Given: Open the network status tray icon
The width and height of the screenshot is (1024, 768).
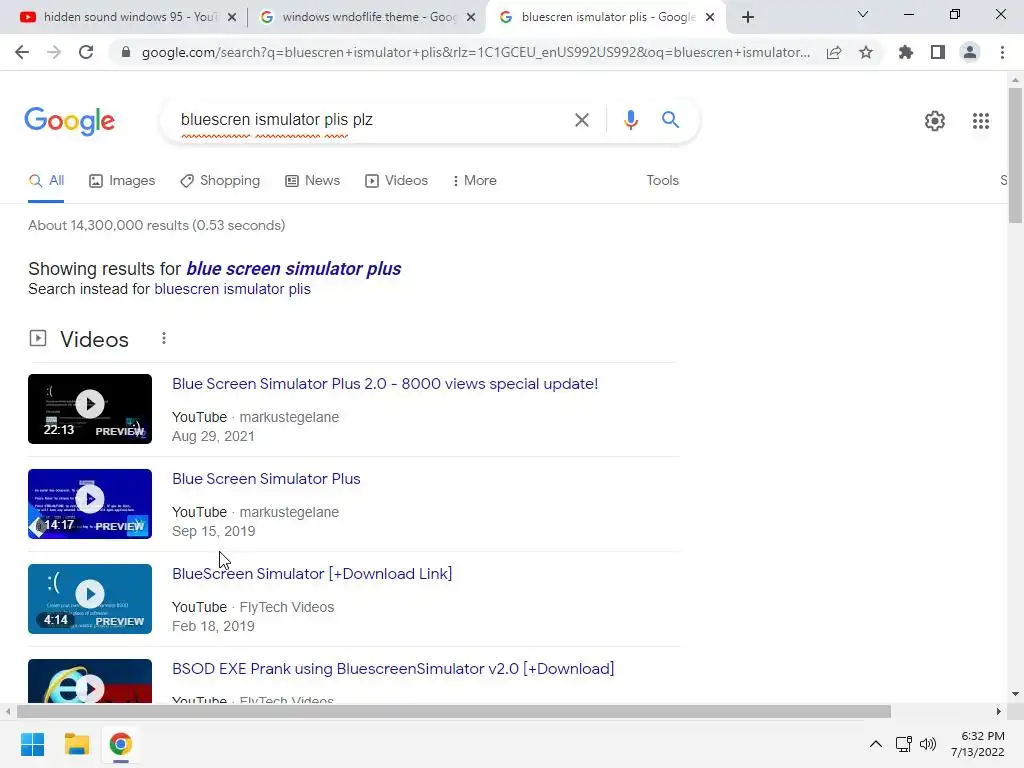Looking at the screenshot, I should pyautogui.click(x=904, y=744).
